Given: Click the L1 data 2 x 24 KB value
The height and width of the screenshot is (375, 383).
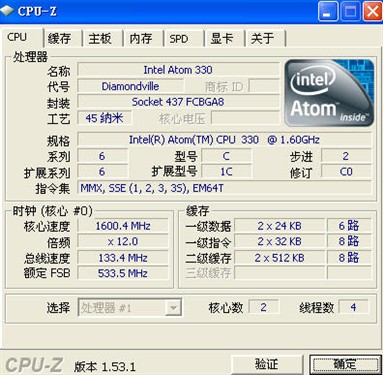Looking at the screenshot, I should click(279, 226).
